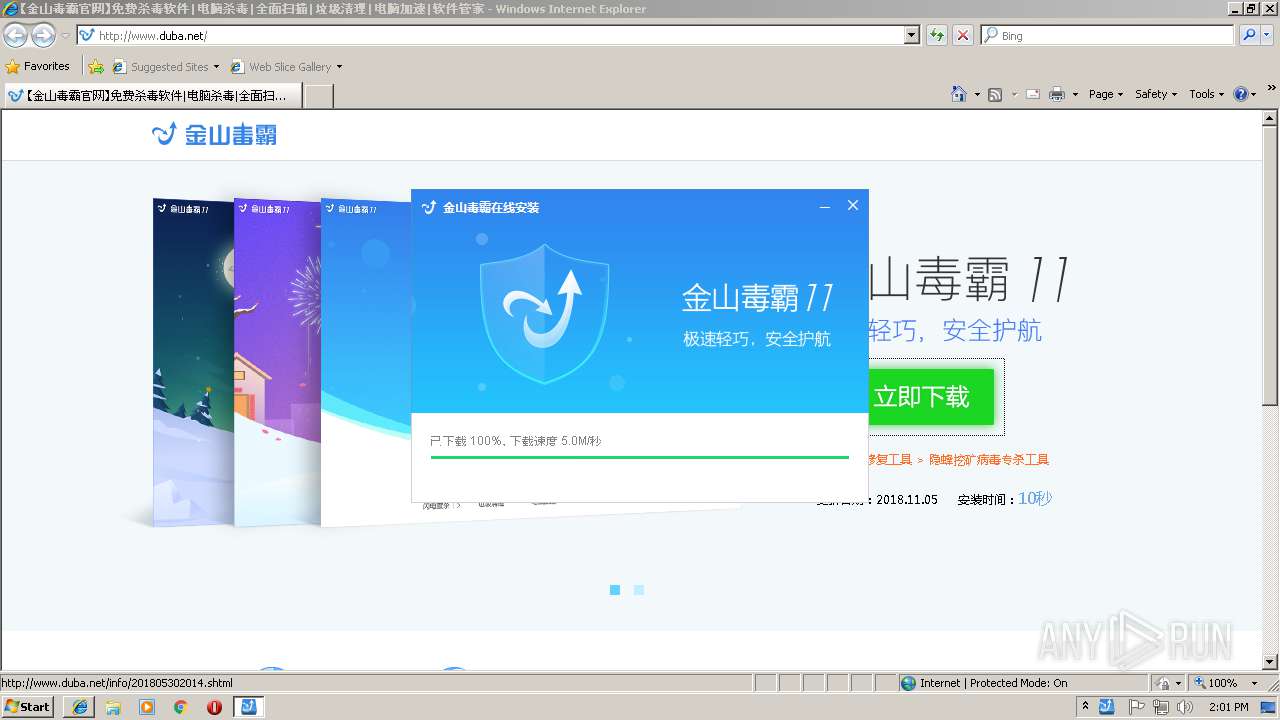The image size is (1280, 720).
Task: Open the search provider dropdown arrow
Action: click(x=1266, y=35)
